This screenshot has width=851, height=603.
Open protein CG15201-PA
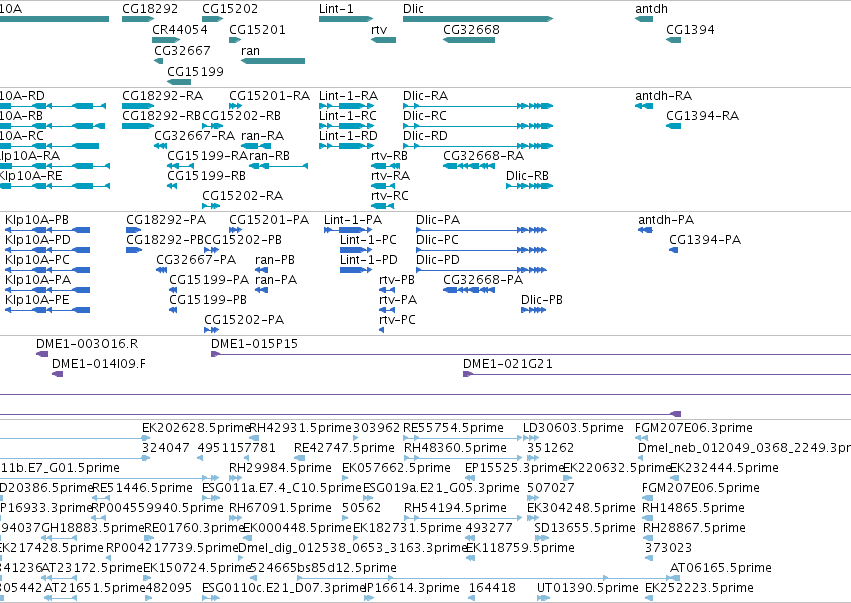269,220
